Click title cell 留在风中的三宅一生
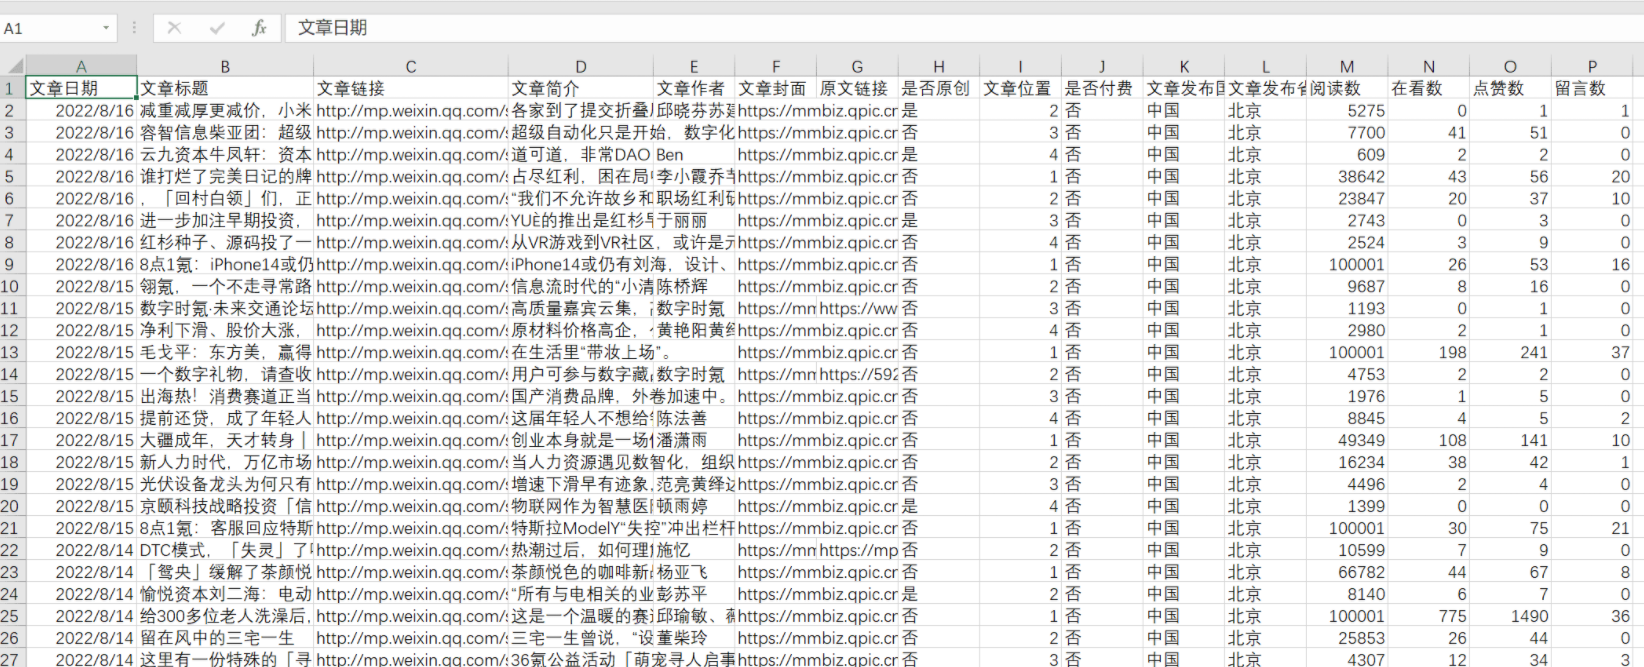The width and height of the screenshot is (1644, 667). point(225,638)
